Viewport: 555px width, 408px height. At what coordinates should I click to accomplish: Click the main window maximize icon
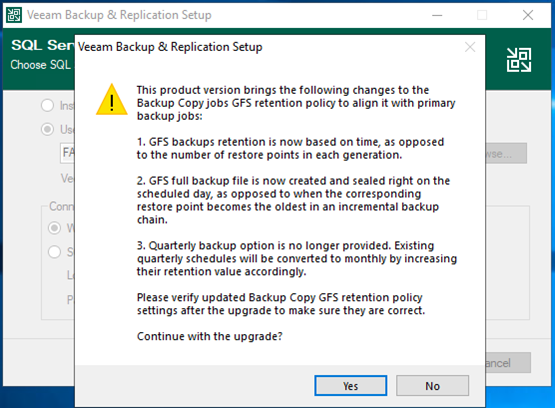[482, 15]
